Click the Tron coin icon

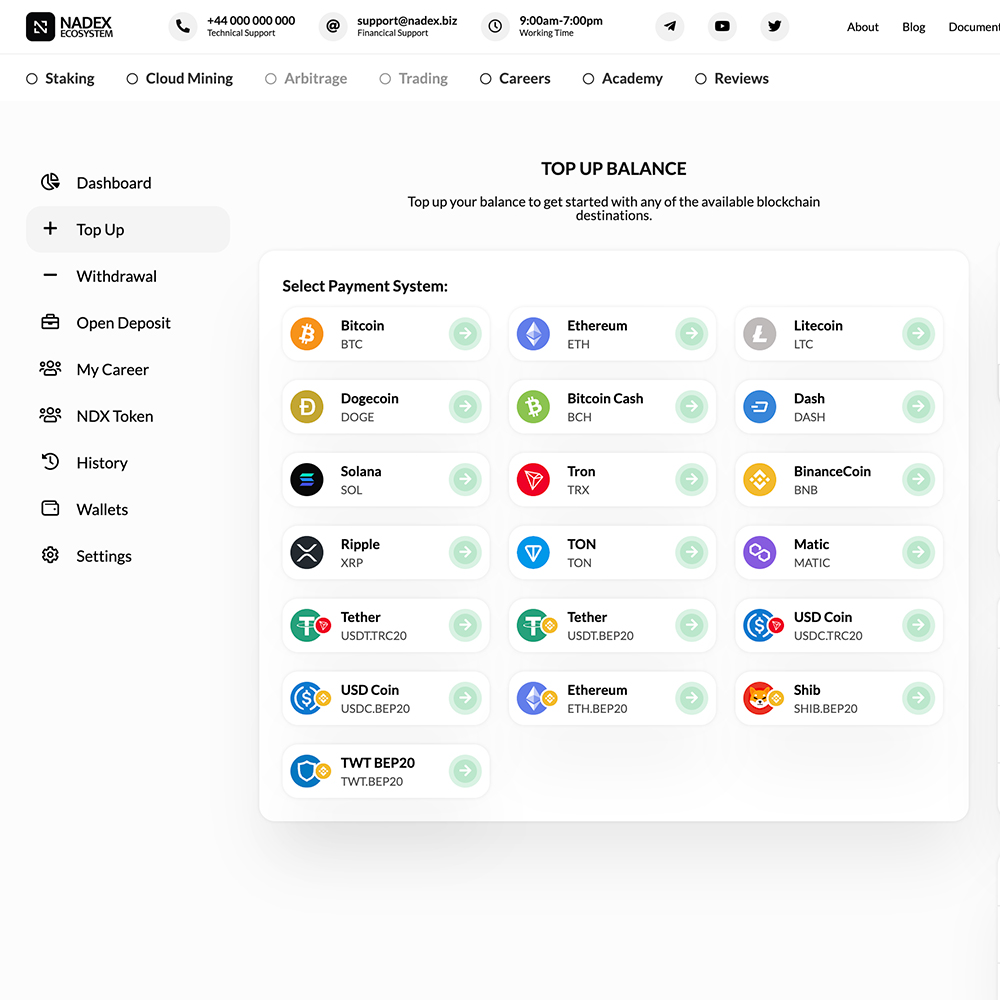533,480
